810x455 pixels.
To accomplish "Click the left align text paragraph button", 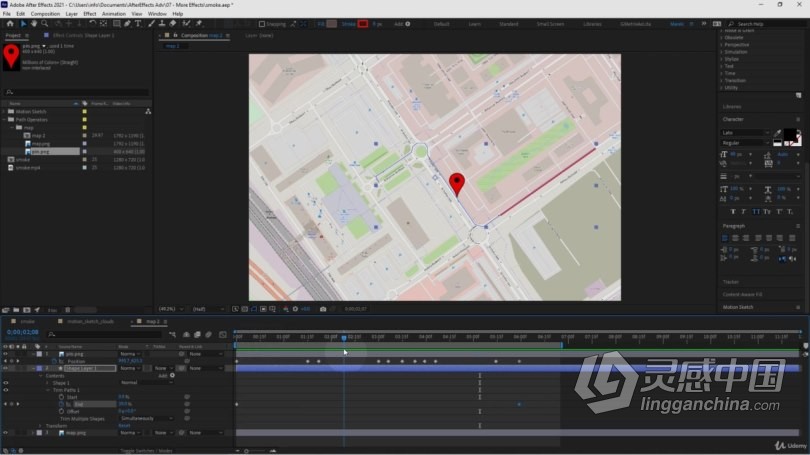I will (725, 238).
